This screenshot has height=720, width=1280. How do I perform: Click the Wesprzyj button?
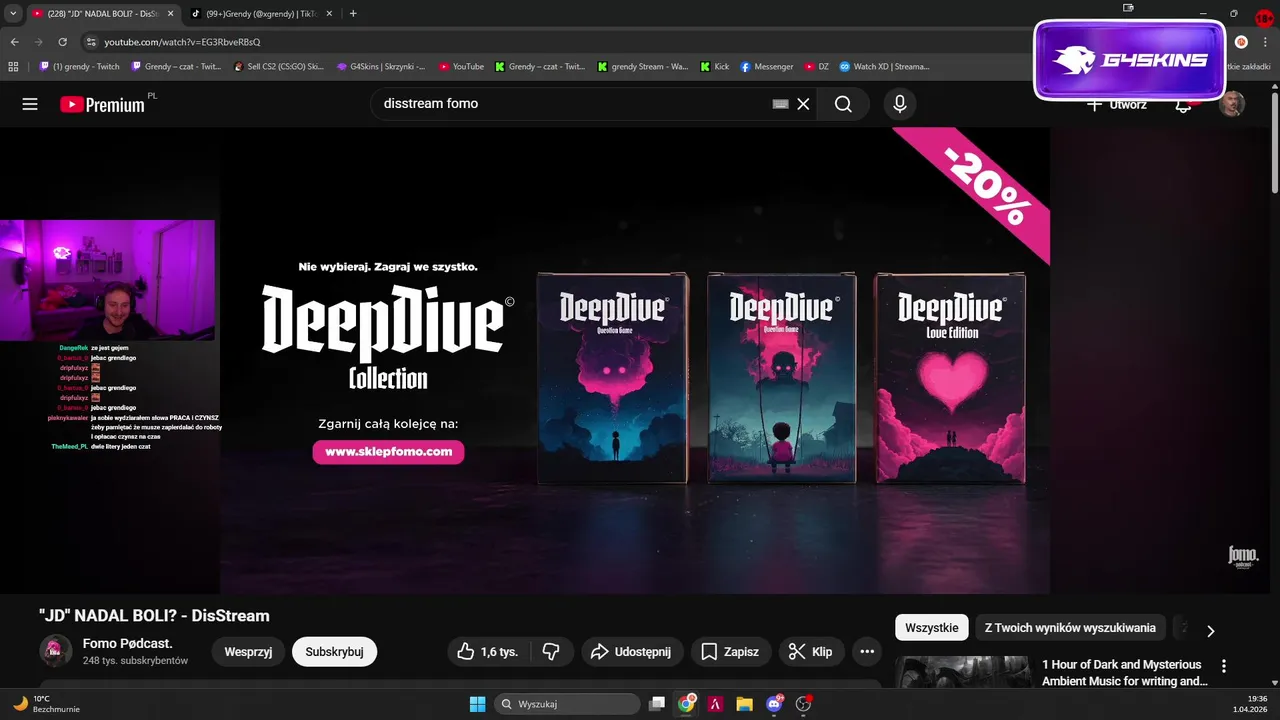coord(248,652)
